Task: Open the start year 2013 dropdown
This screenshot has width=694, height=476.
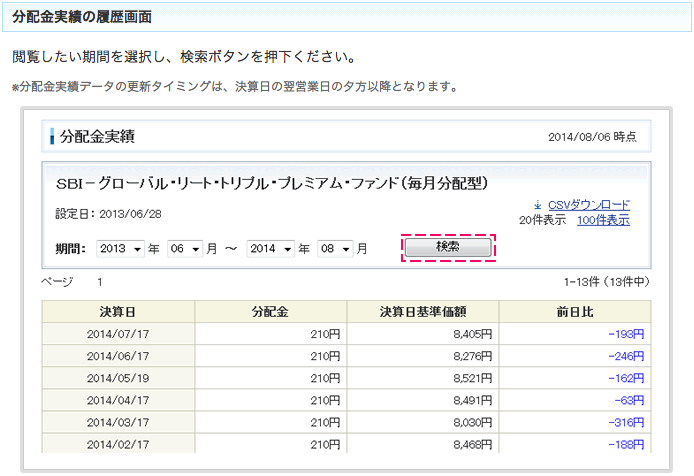Action: pyautogui.click(x=120, y=249)
